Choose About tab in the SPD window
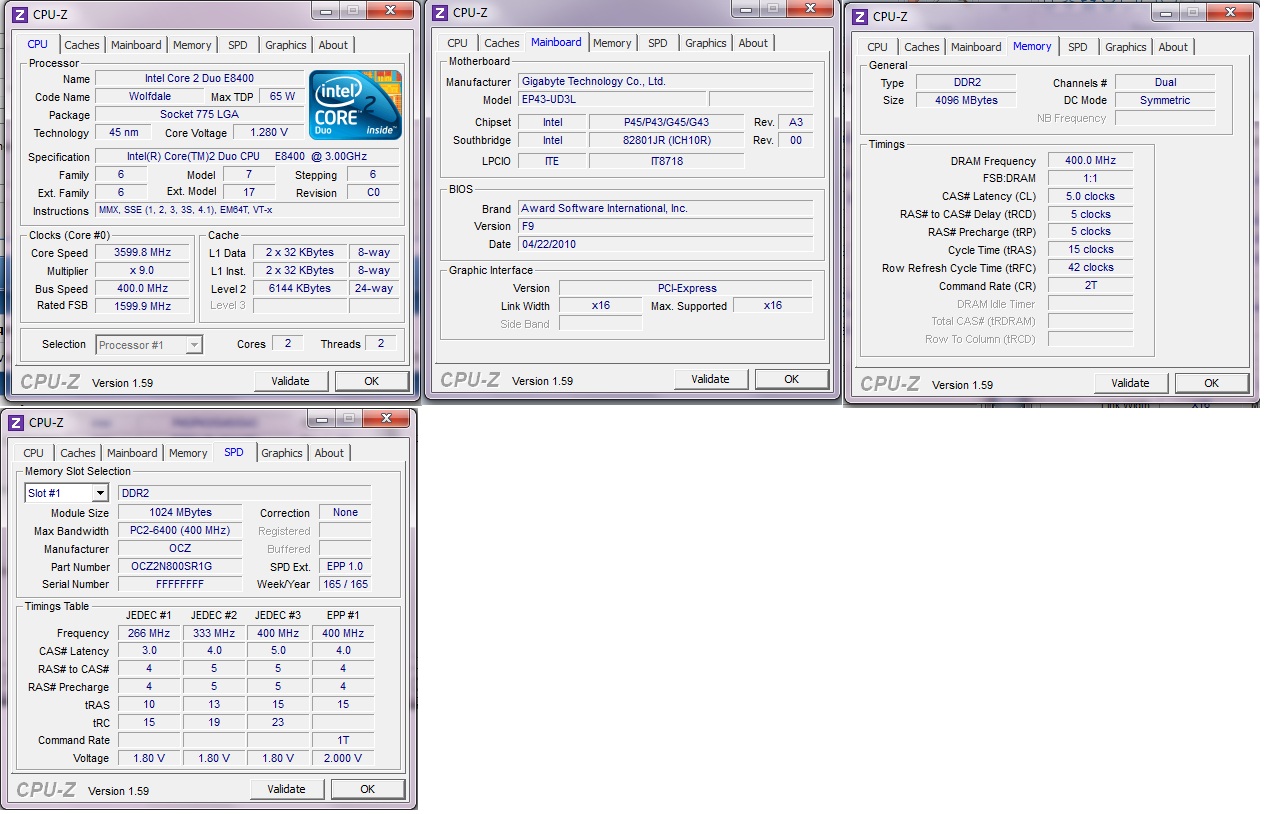Screen dimensions: 1274x814 (x=329, y=453)
